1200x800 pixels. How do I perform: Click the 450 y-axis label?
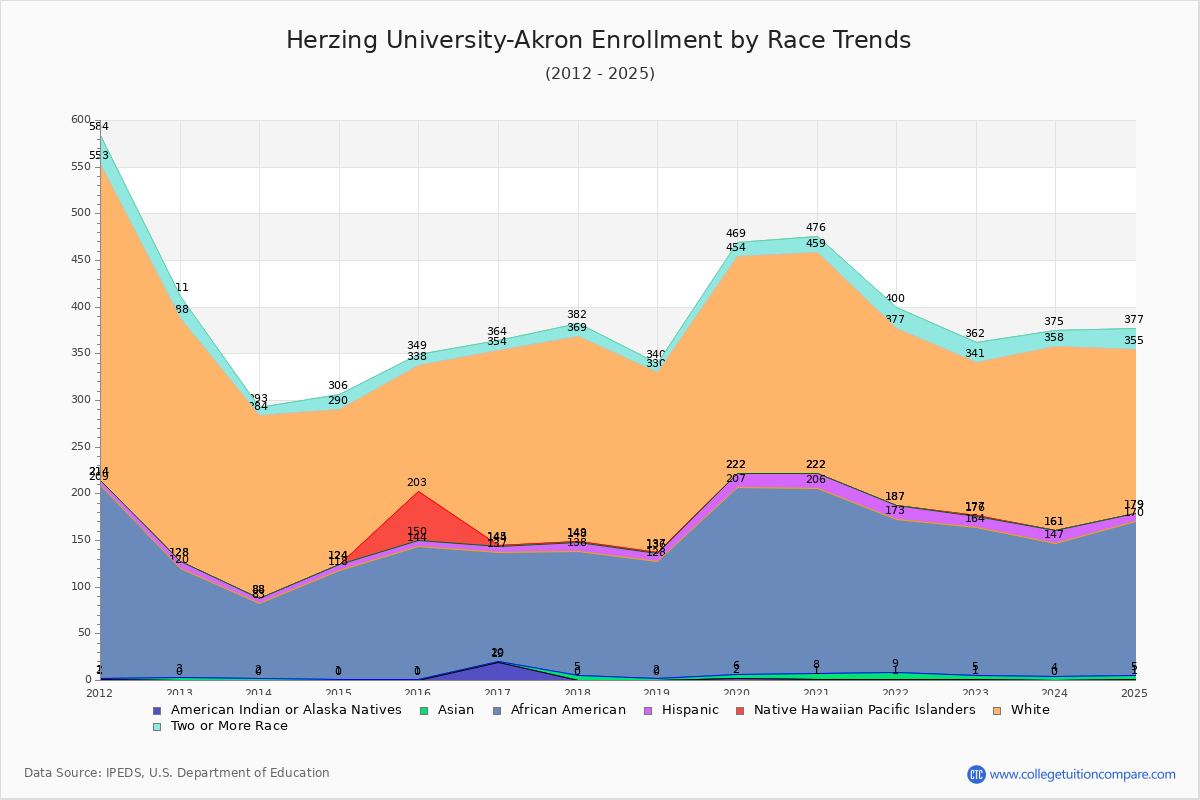[80, 260]
